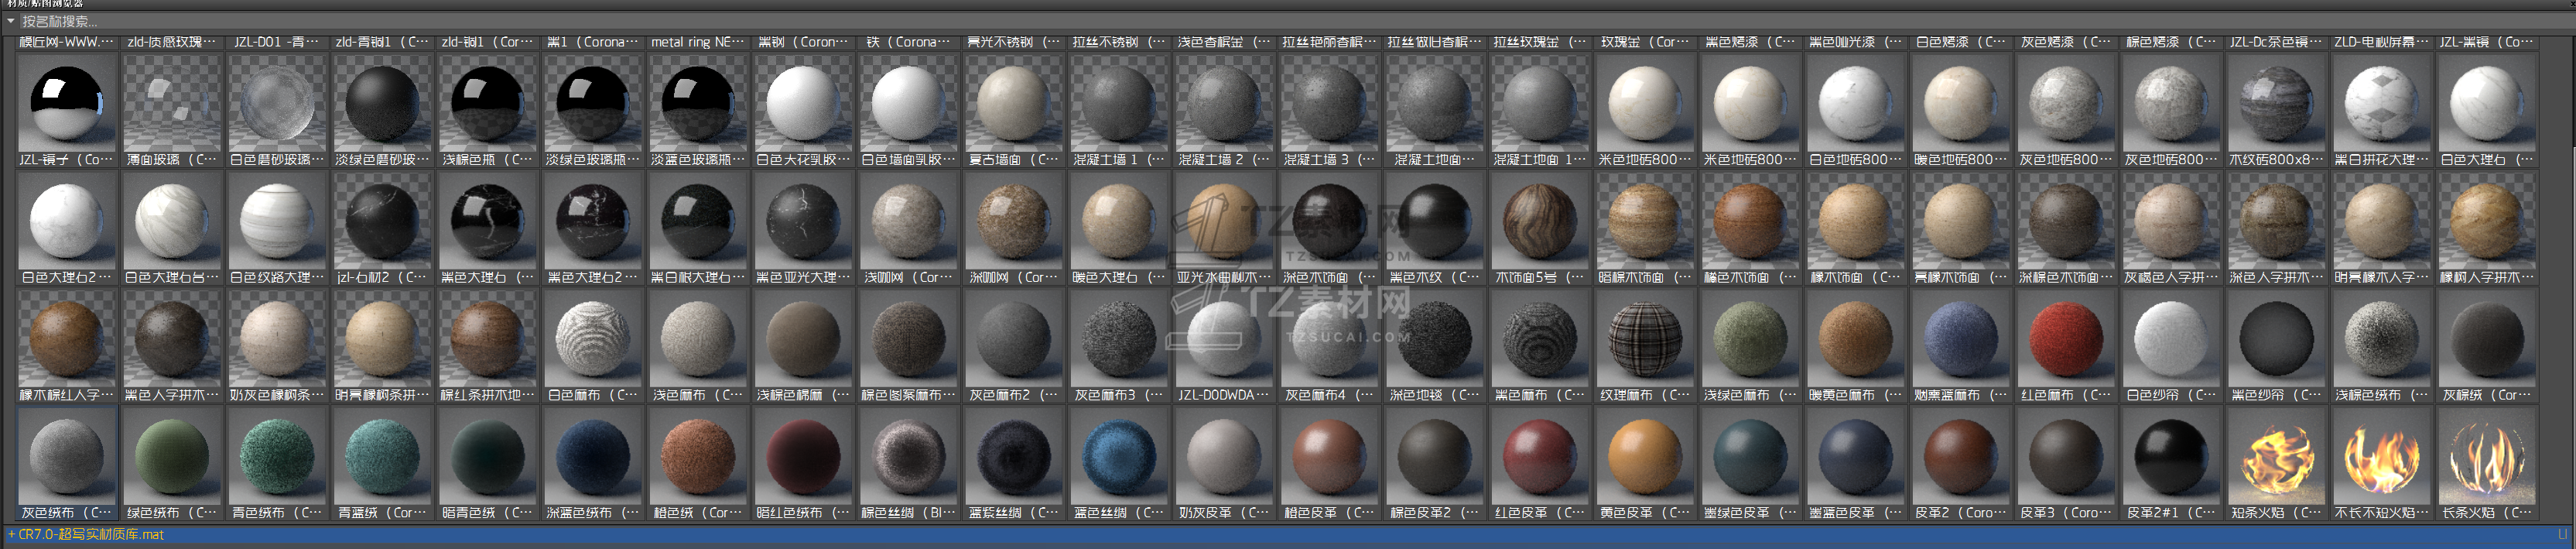Image resolution: width=2576 pixels, height=549 pixels.
Task: Select the JZL-镜子 mirror material
Action: pyautogui.click(x=67, y=104)
